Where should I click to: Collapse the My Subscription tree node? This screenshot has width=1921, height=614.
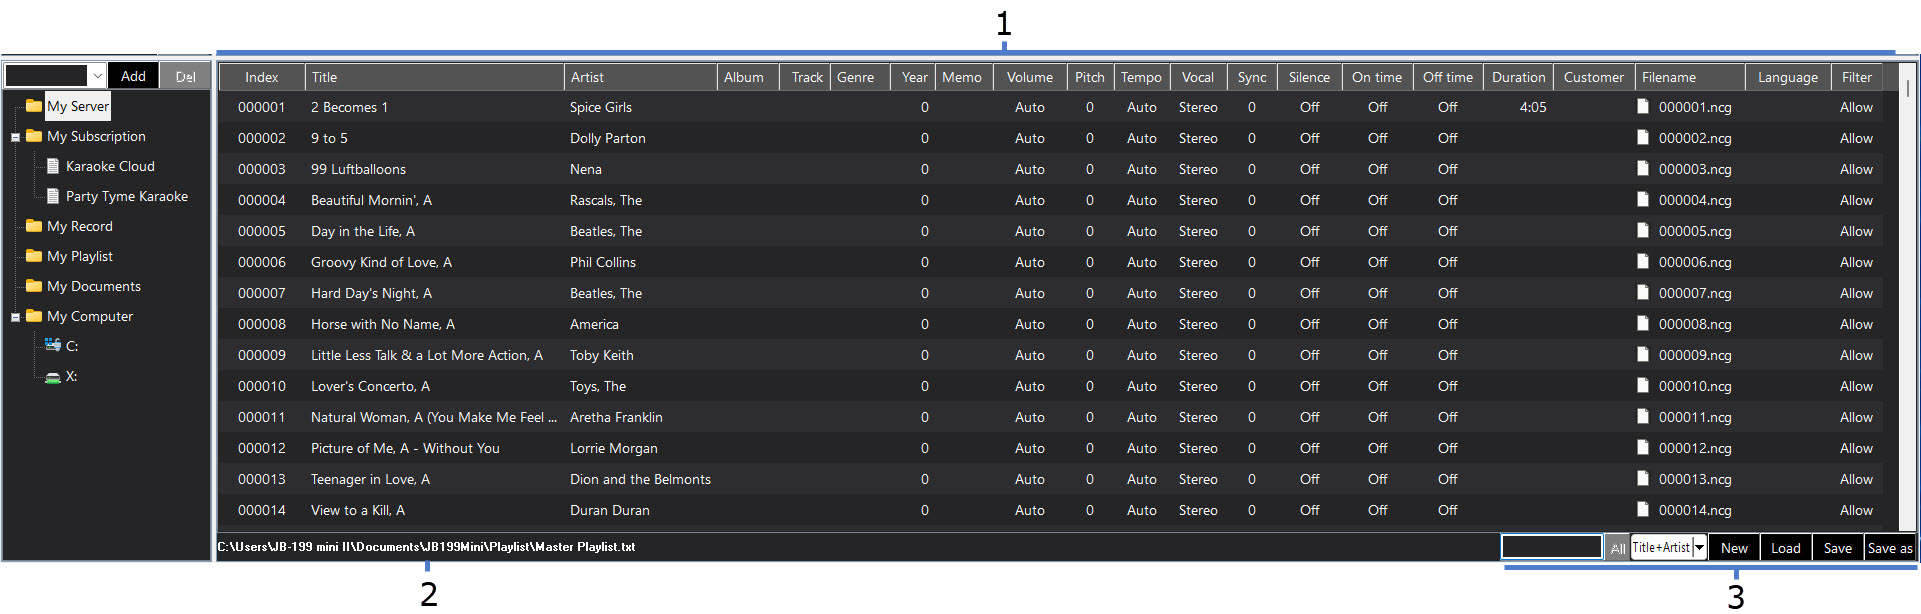[15, 137]
